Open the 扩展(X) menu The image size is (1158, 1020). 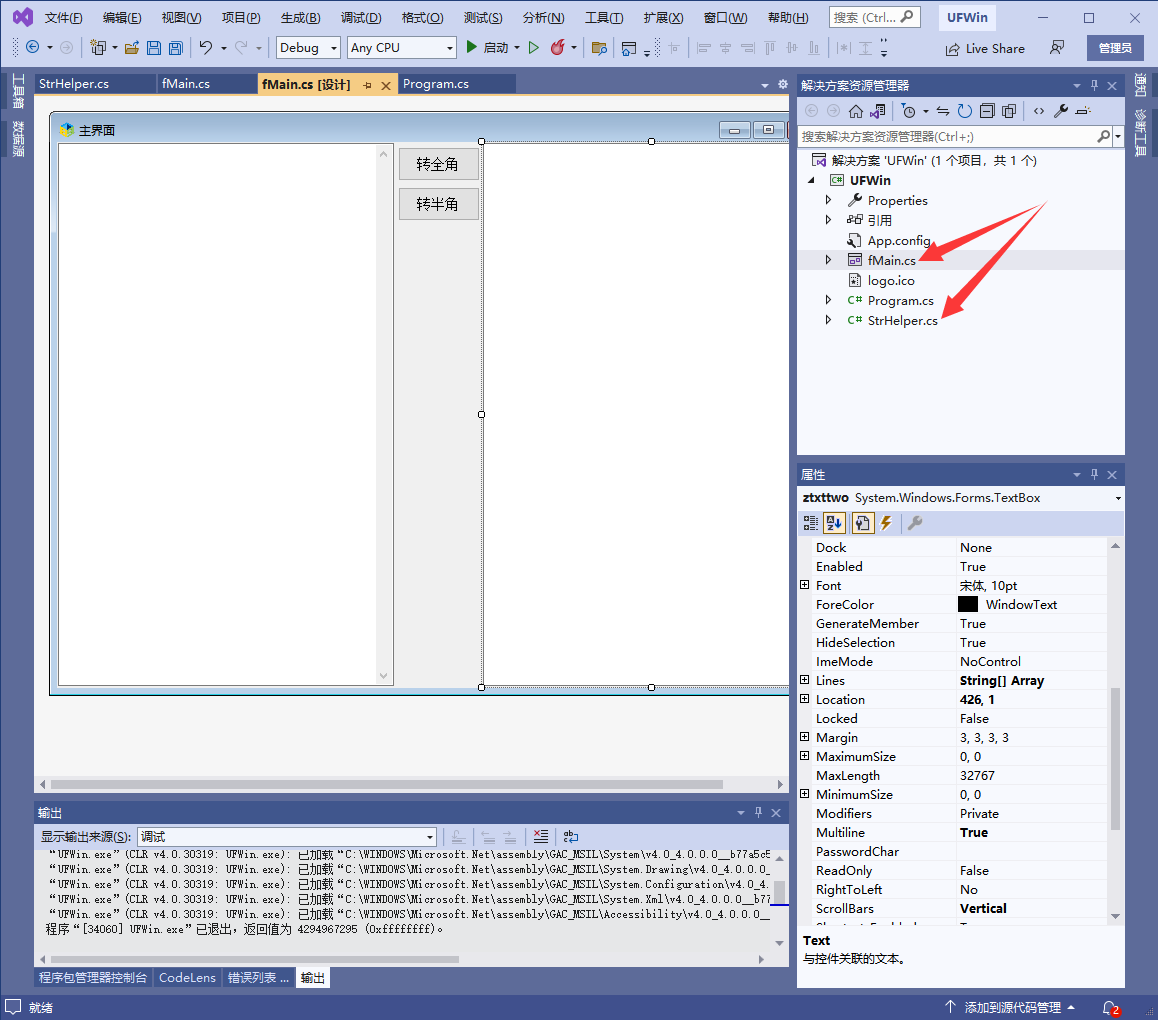point(663,18)
